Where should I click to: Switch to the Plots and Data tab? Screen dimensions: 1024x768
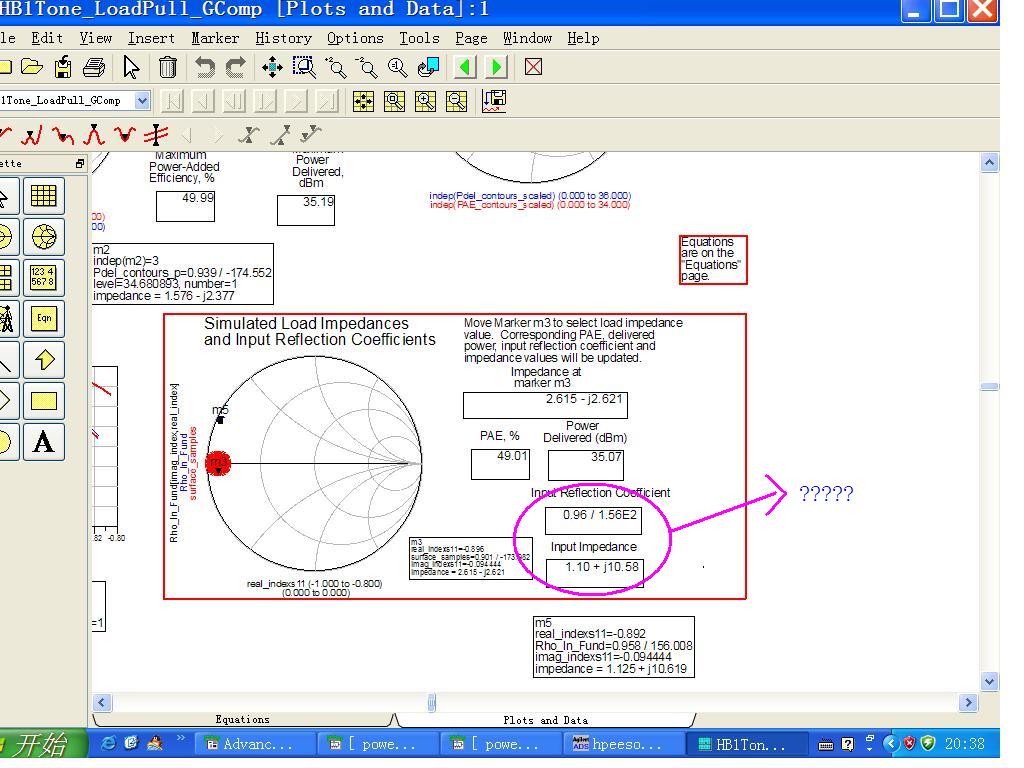point(545,719)
